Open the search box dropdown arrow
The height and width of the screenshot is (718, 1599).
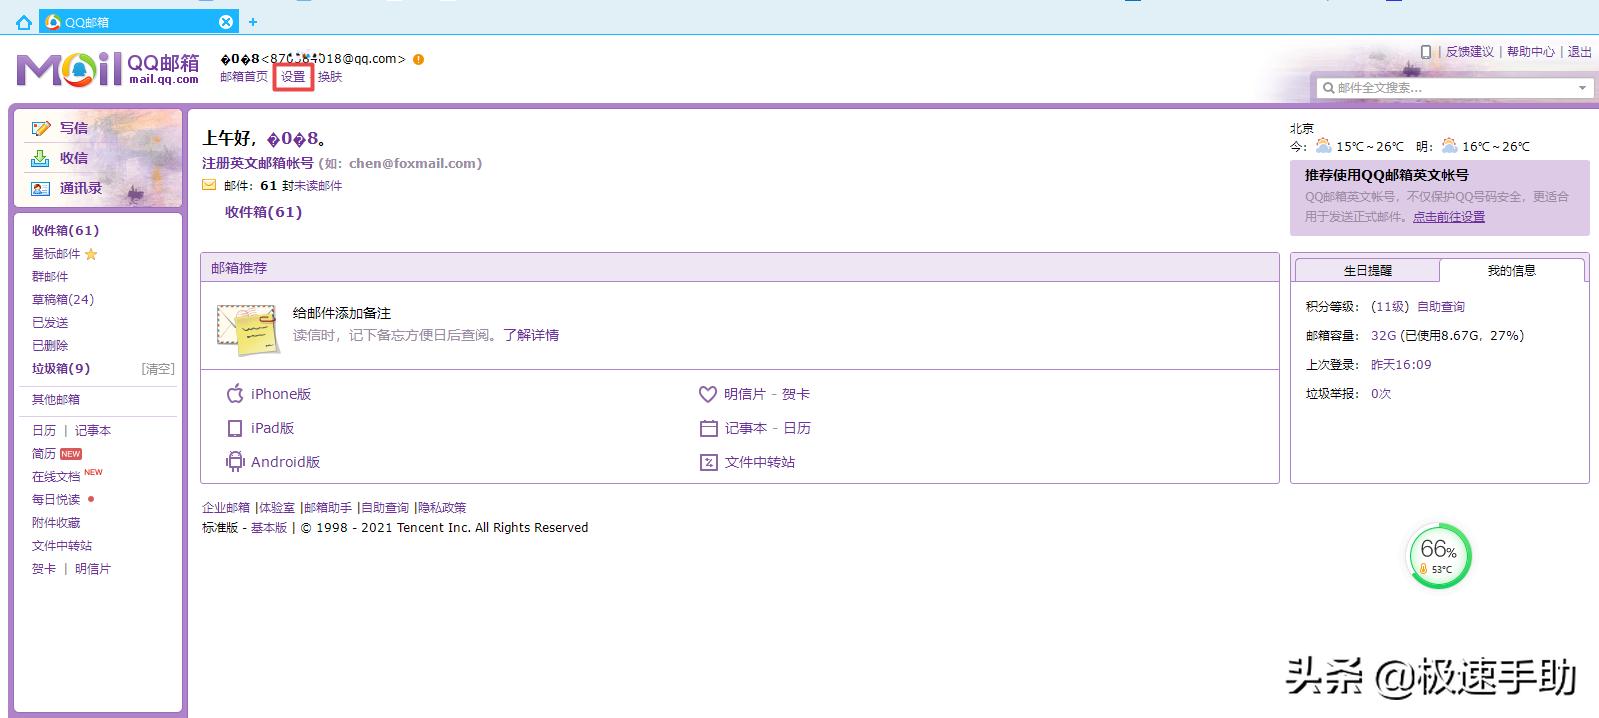pyautogui.click(x=1582, y=88)
